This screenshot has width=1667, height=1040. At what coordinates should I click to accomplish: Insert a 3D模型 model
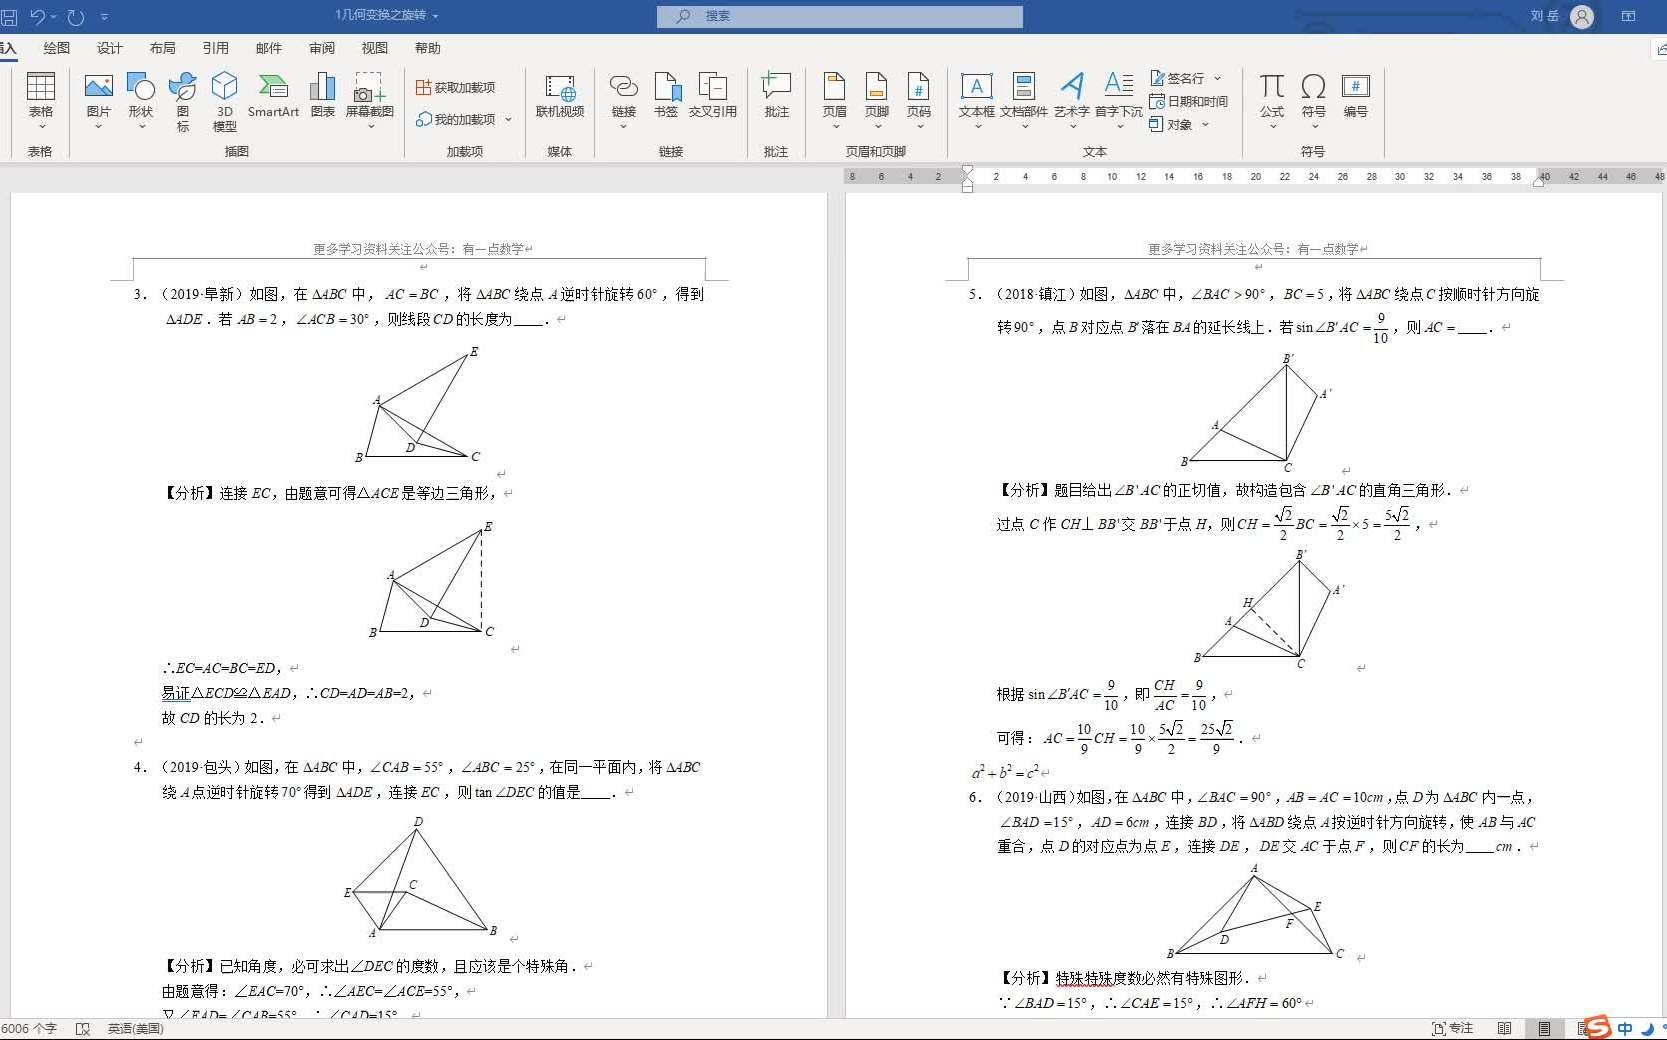(225, 101)
